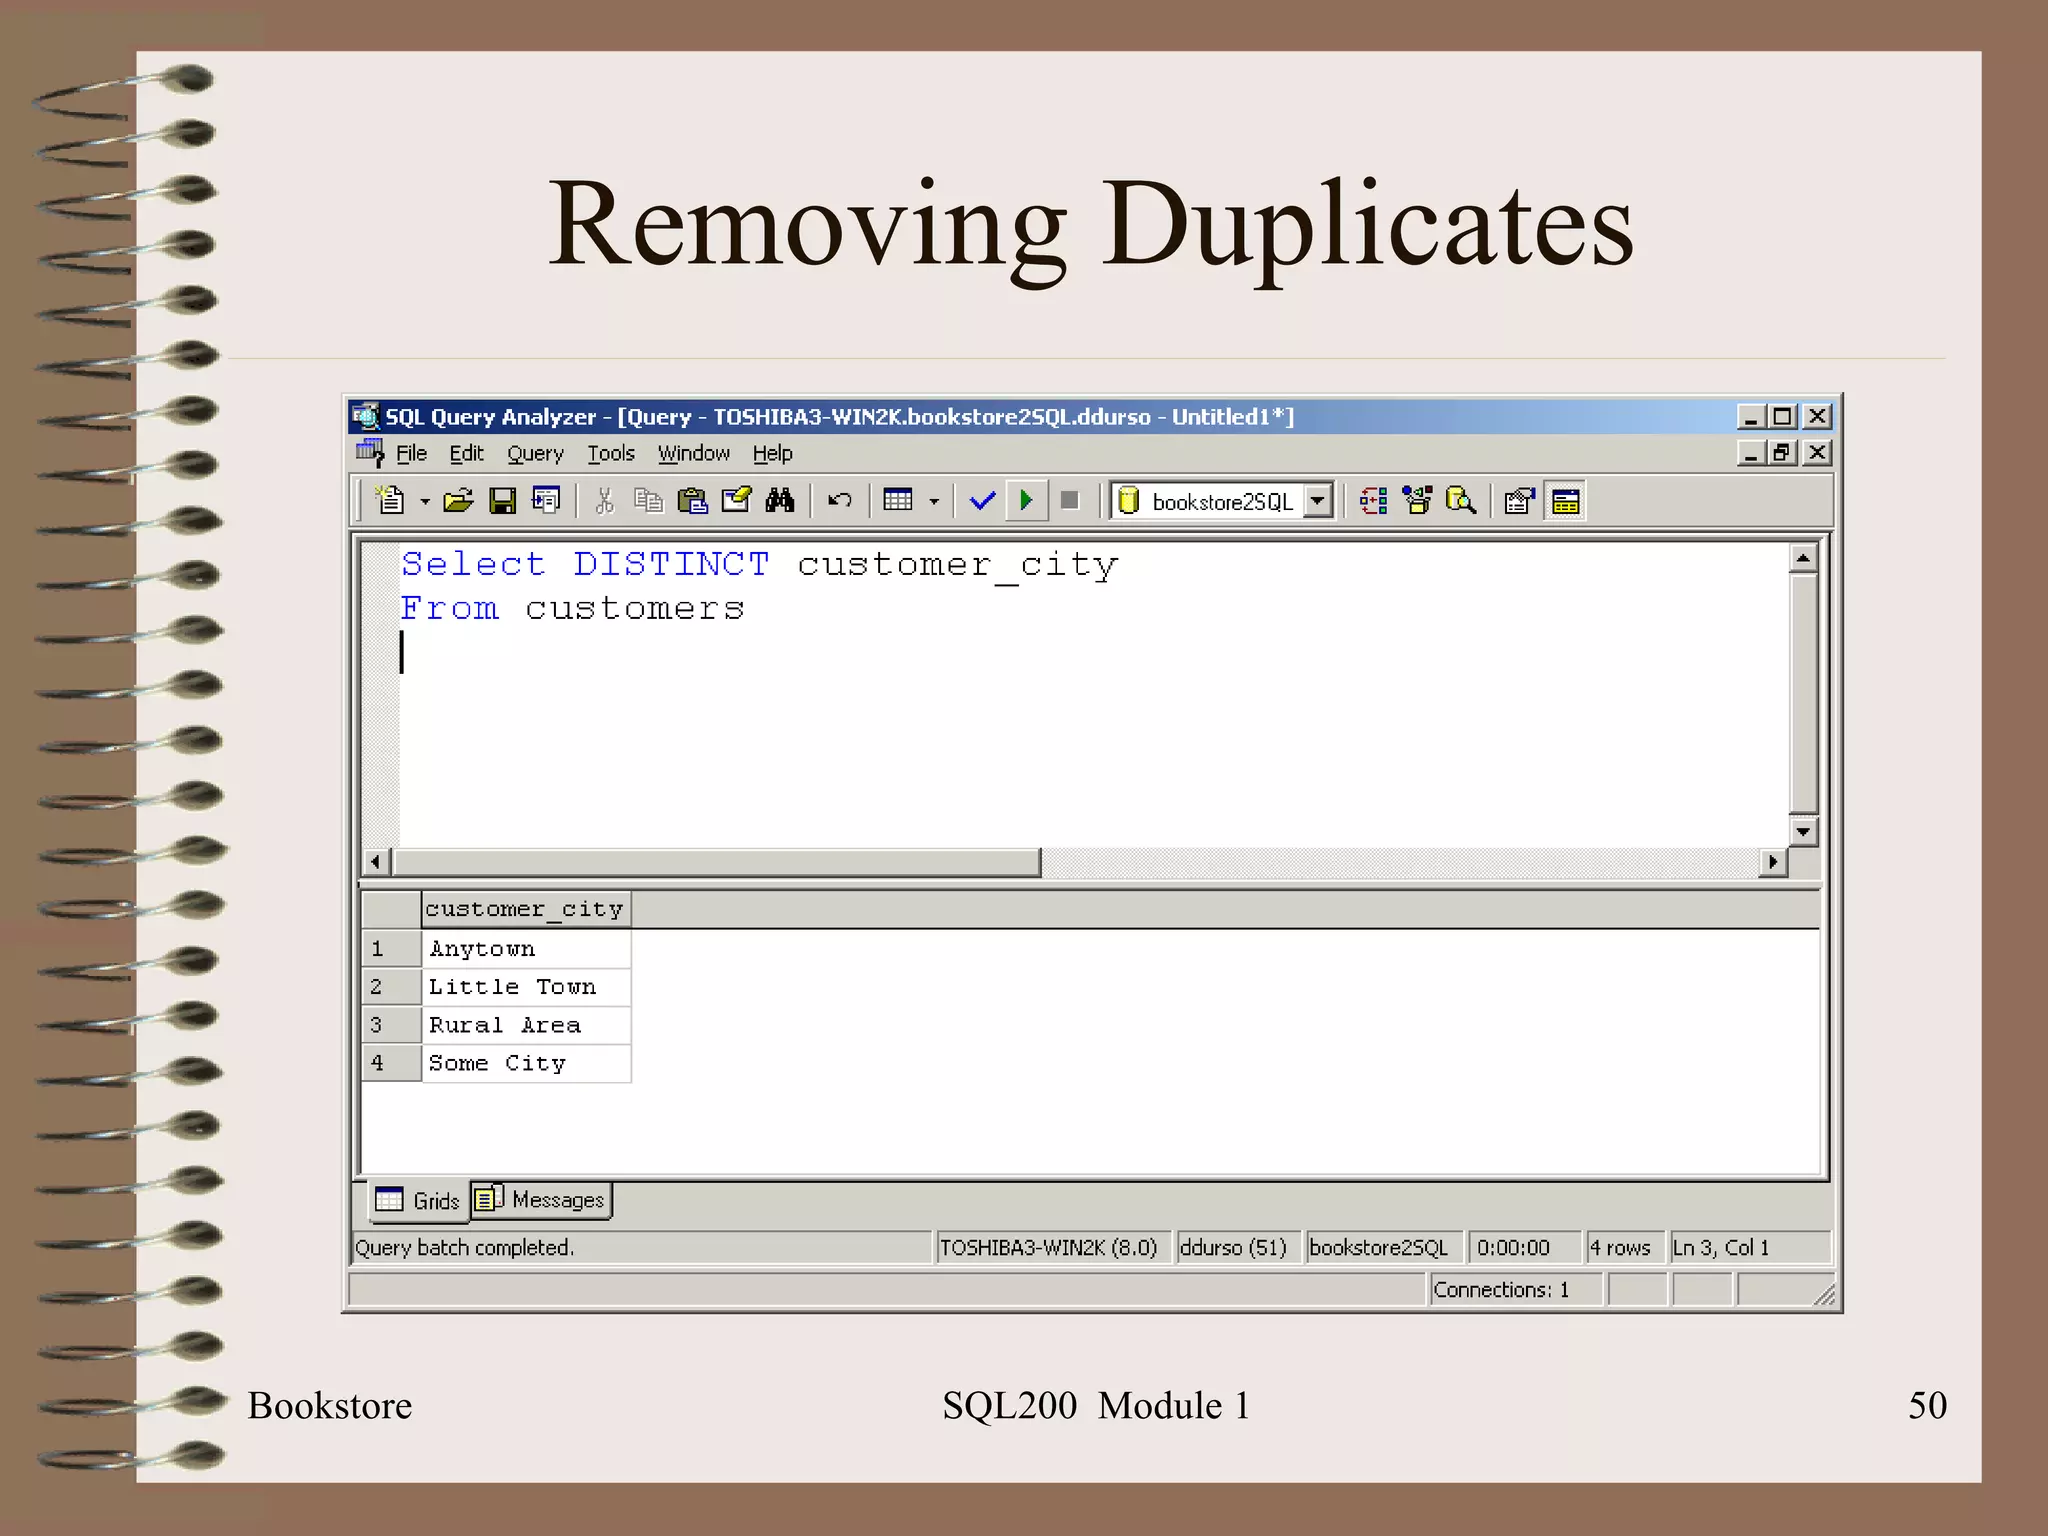The width and height of the screenshot is (2048, 1536).
Task: Click the Open file folder icon
Action: click(x=458, y=500)
